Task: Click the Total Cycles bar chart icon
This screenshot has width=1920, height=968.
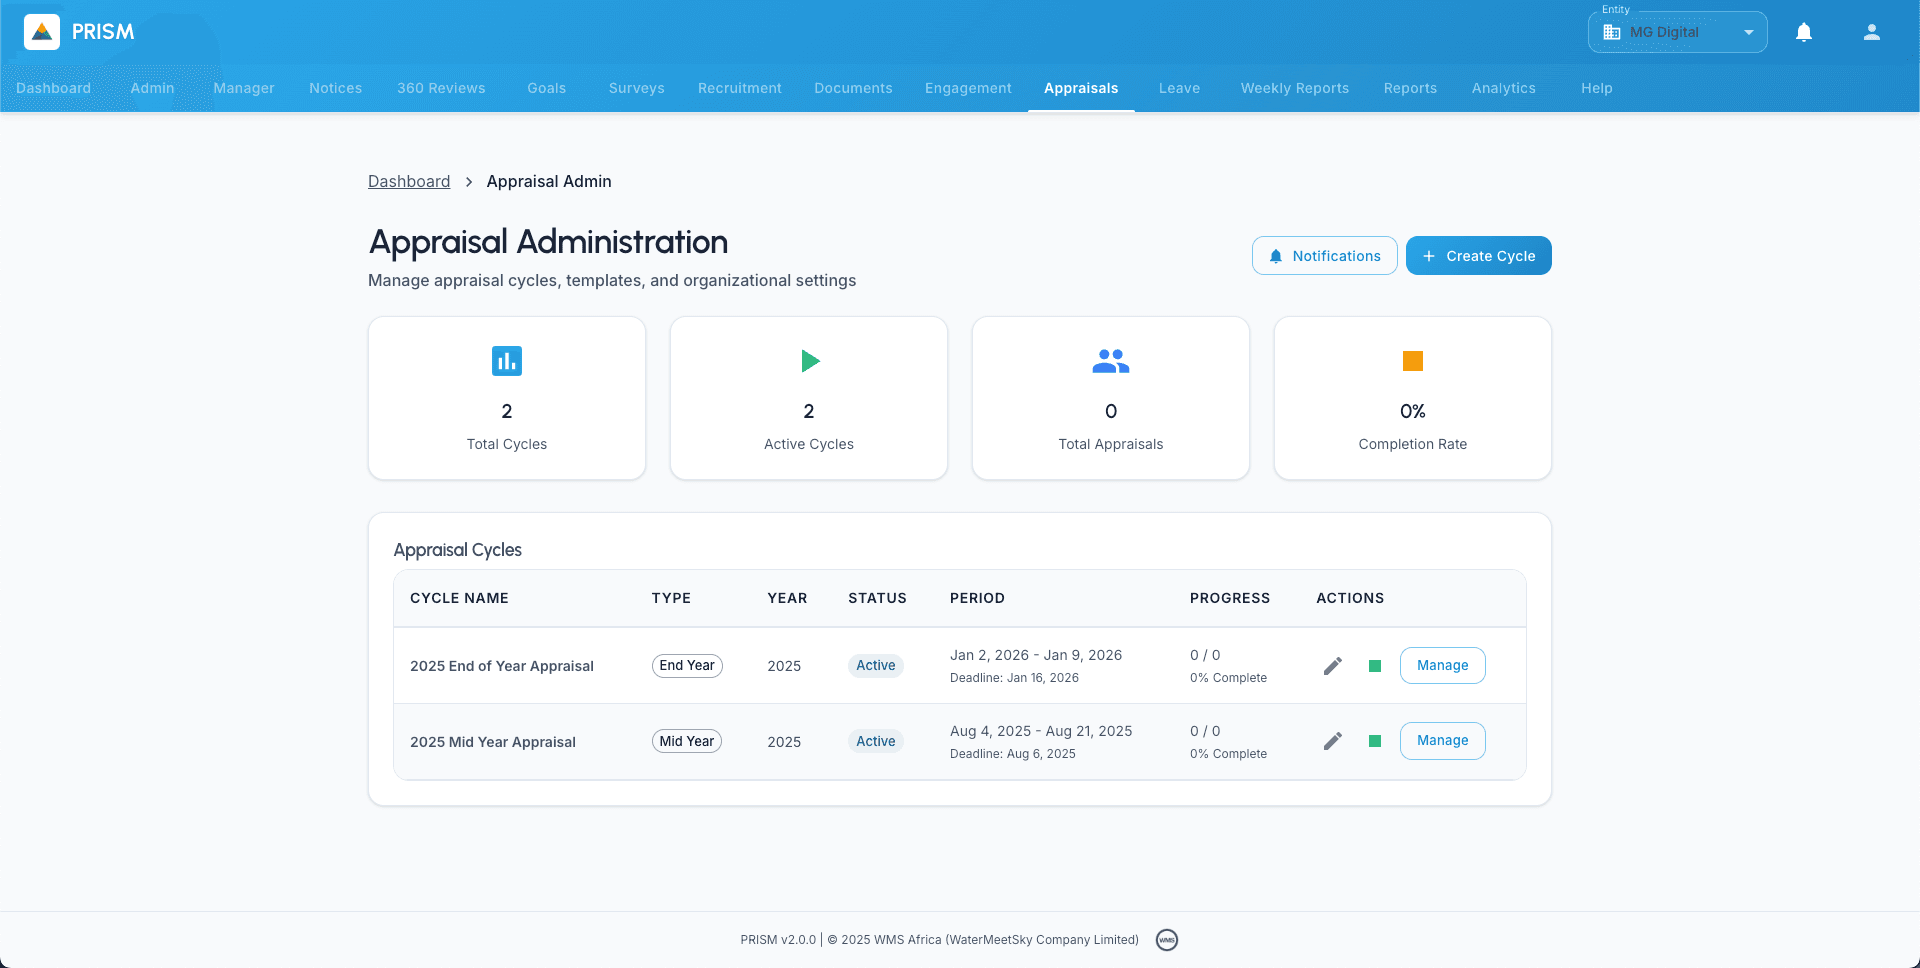Action: (507, 361)
